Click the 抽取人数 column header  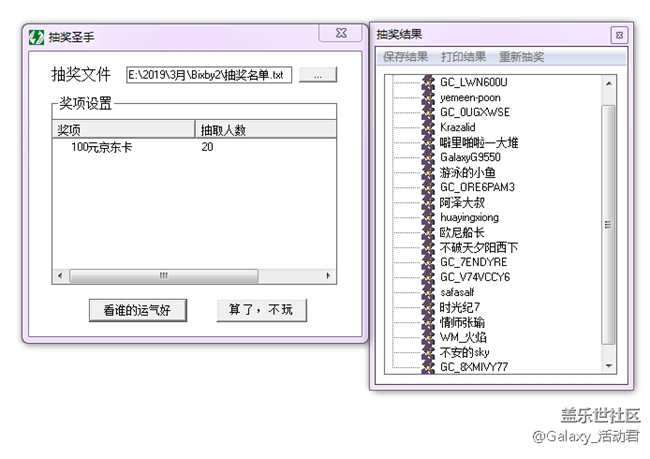coord(265,129)
